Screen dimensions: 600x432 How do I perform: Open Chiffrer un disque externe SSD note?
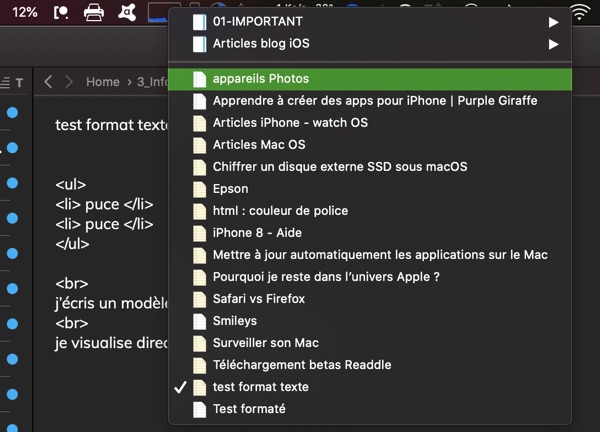[x=340, y=167]
